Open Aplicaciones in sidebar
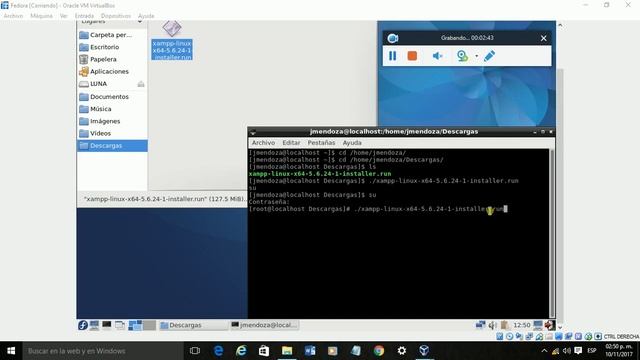The width and height of the screenshot is (640, 360). coord(112,71)
